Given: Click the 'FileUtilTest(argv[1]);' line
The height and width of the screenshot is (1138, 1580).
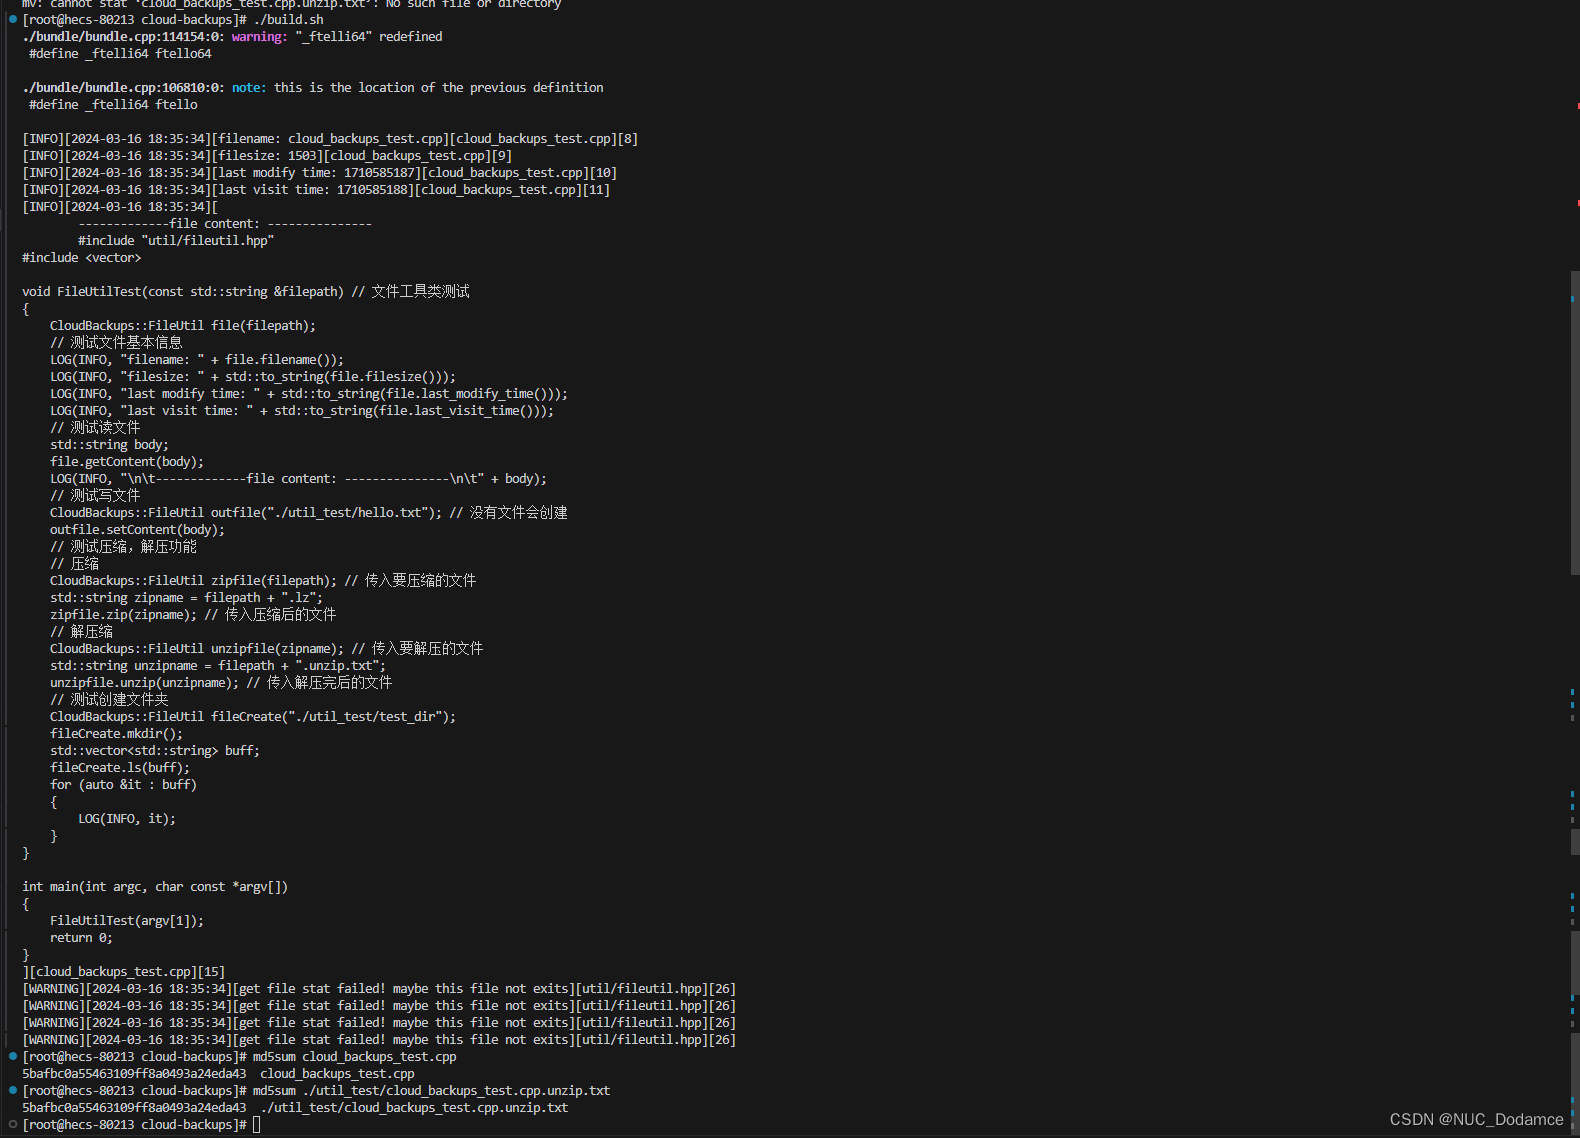Looking at the screenshot, I should click(127, 920).
